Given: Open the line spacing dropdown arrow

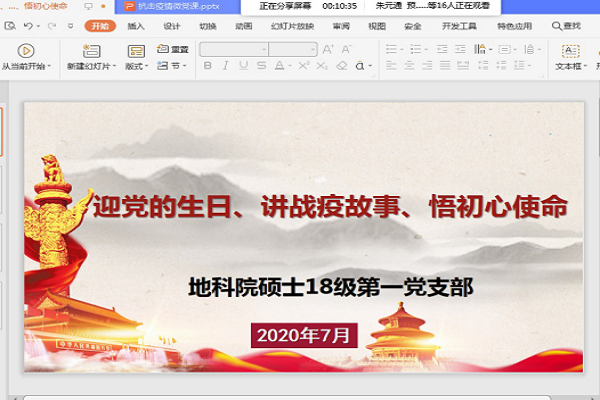Looking at the screenshot, I should 530,66.
